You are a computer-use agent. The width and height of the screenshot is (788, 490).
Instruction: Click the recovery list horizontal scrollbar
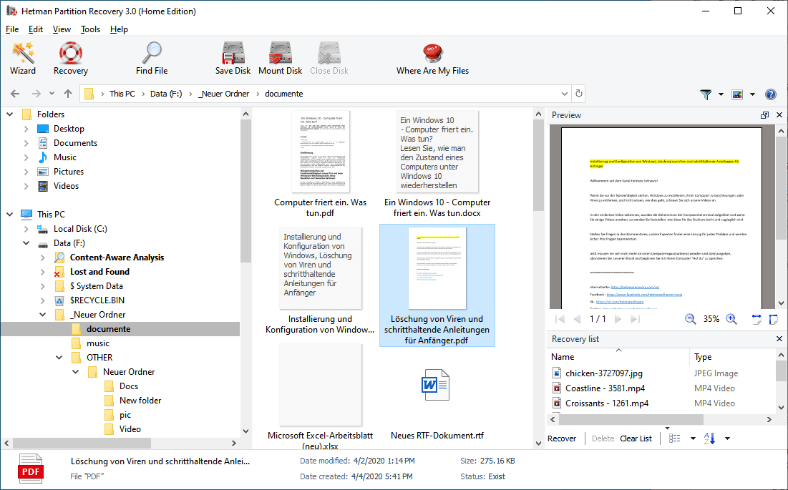tap(631, 419)
